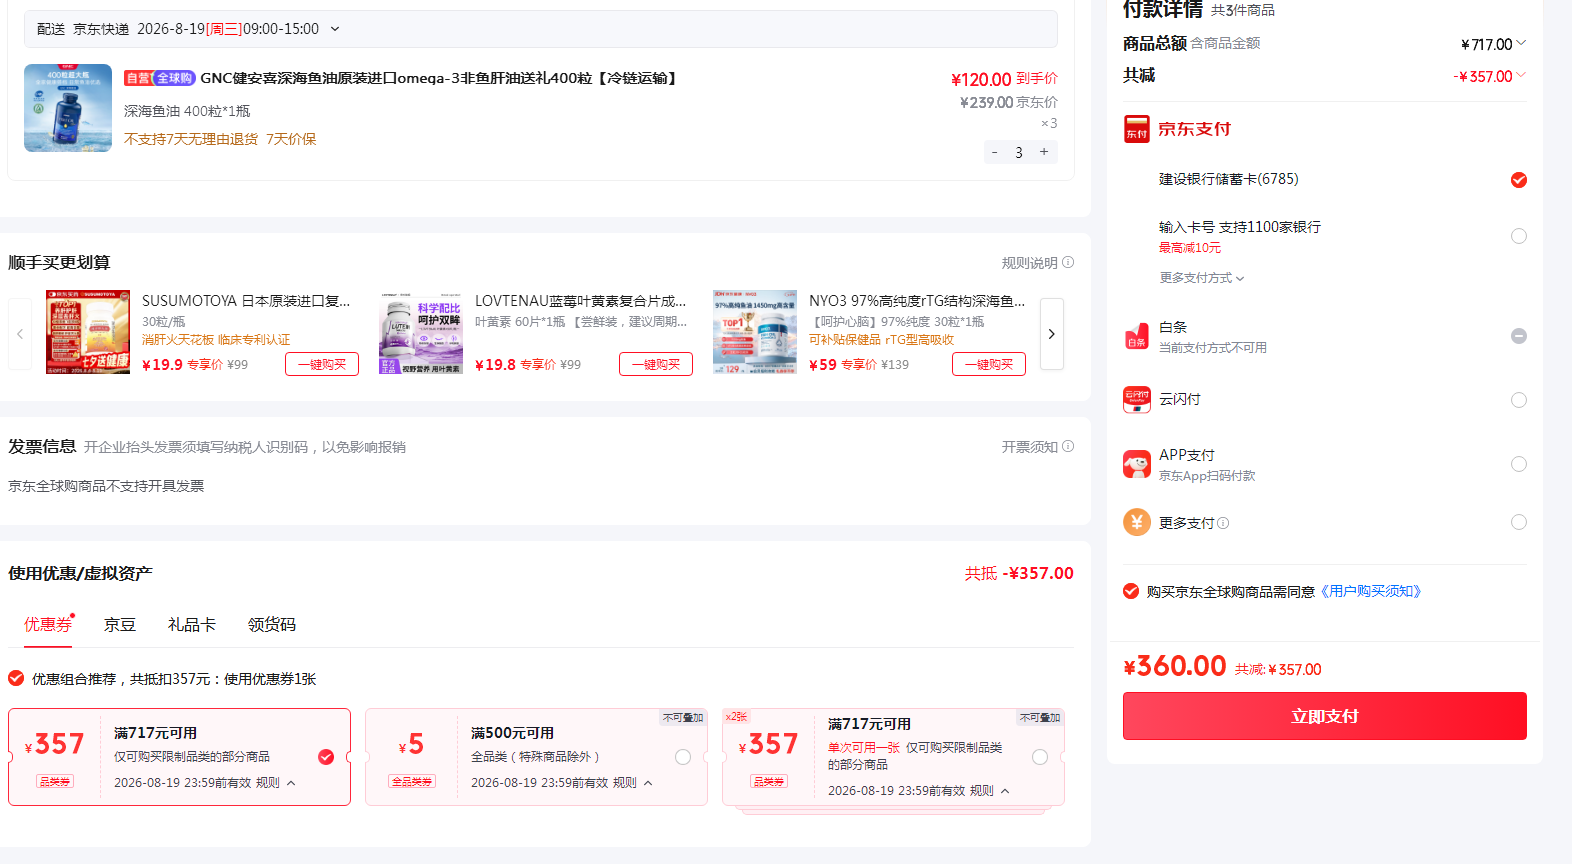Show next recommended products with right arrow
The width and height of the screenshot is (1572, 864).
coord(1052,334)
